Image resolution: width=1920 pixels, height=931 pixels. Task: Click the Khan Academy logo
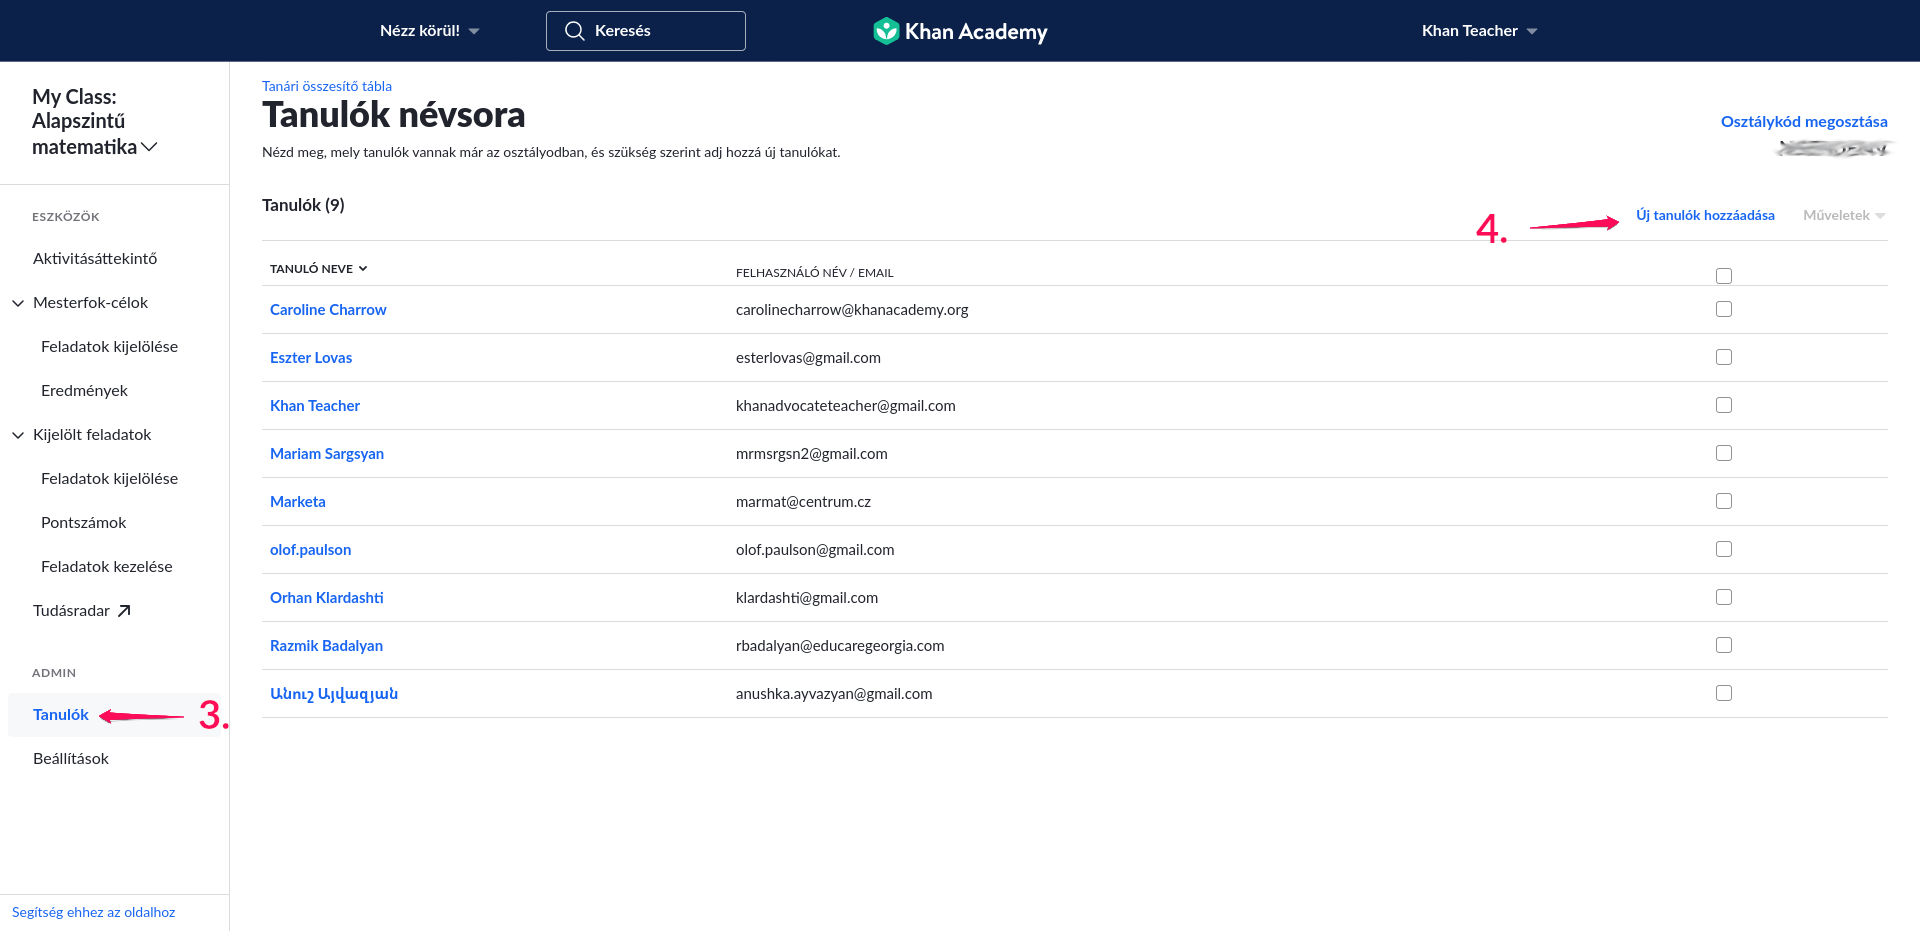960,31
